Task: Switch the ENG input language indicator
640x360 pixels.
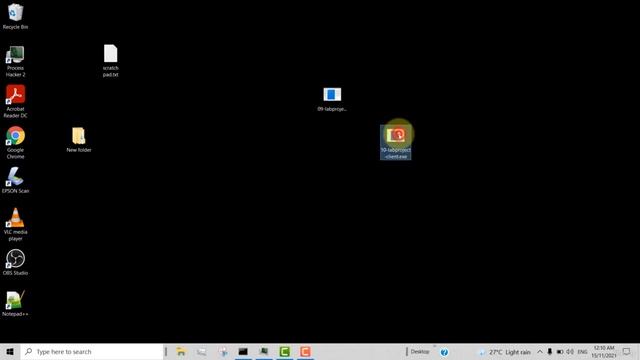Action: click(582, 351)
